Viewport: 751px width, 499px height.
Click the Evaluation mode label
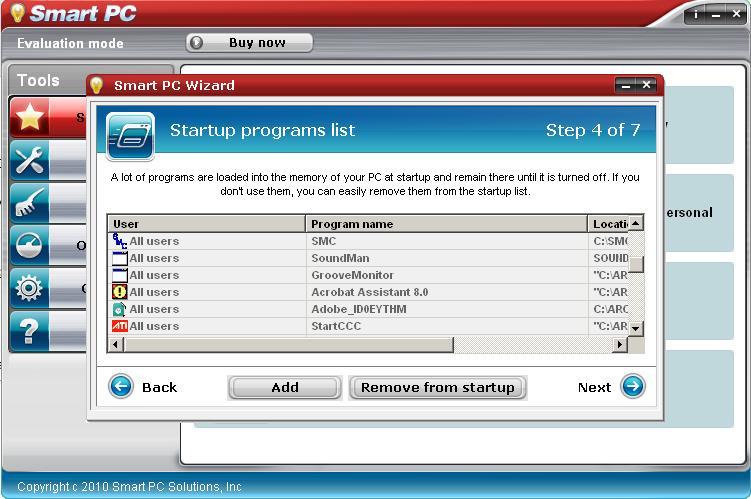click(70, 43)
